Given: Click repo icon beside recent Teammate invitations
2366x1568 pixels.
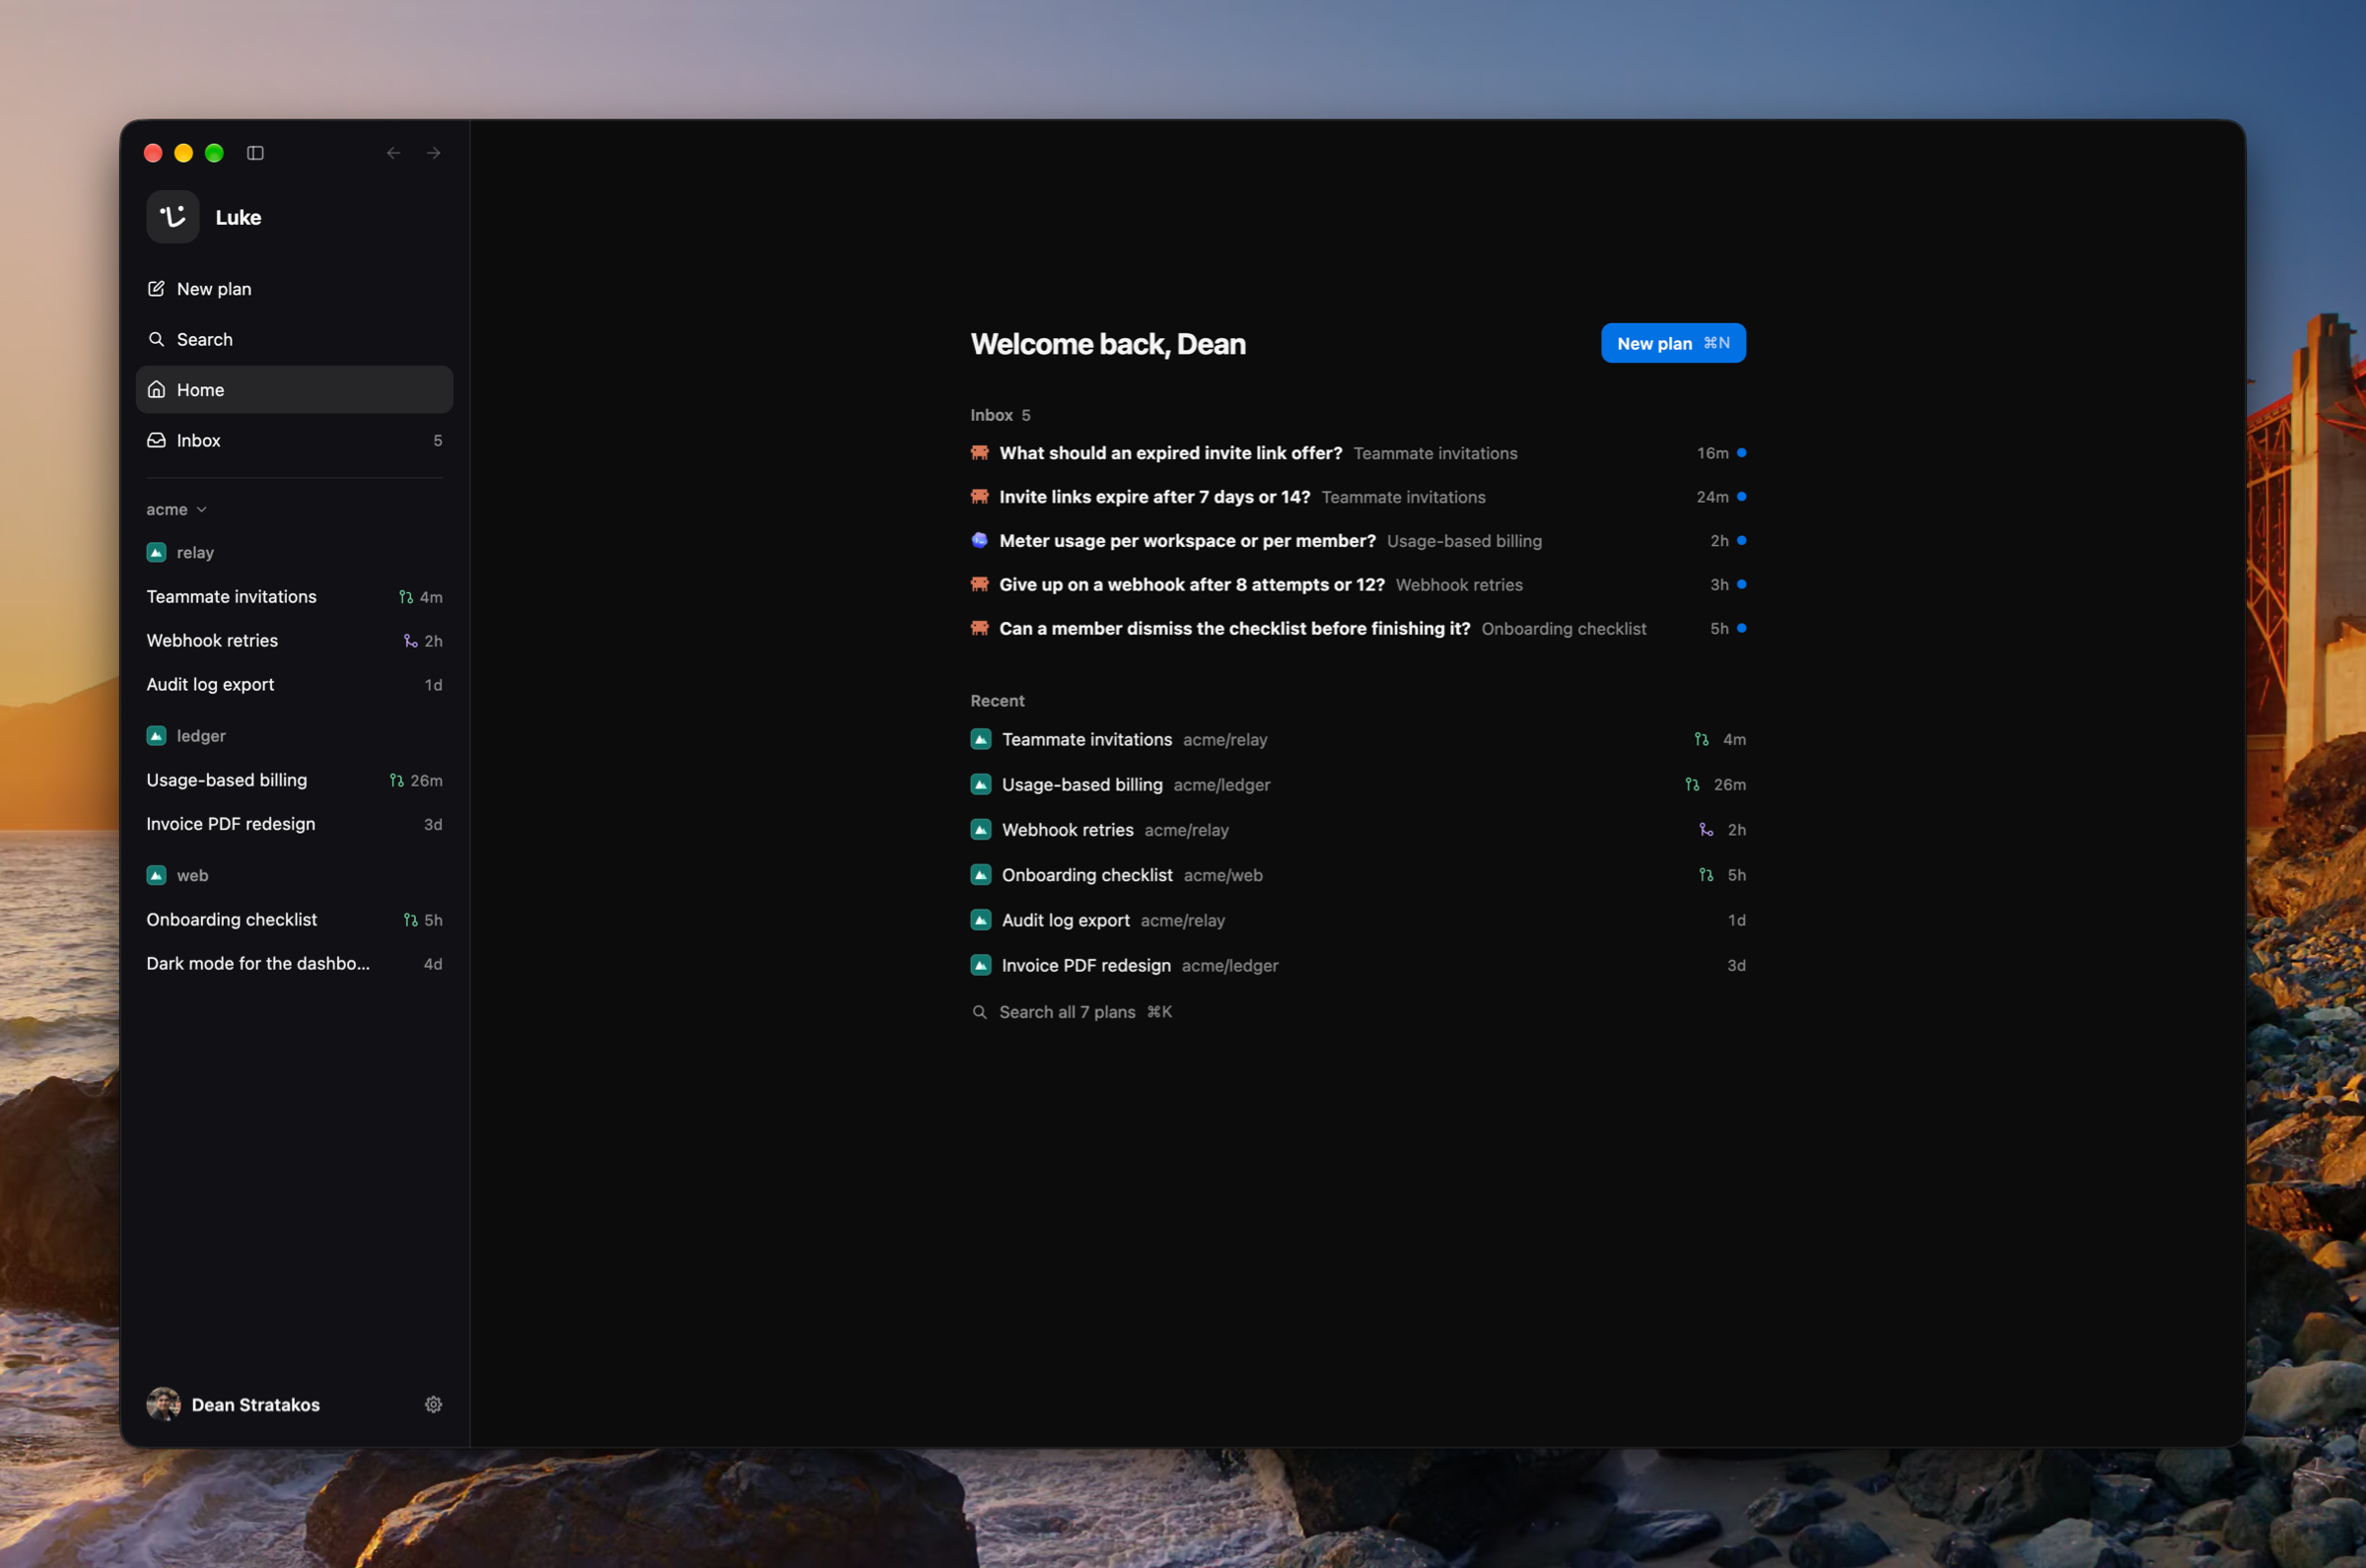Looking at the screenshot, I should pos(981,740).
